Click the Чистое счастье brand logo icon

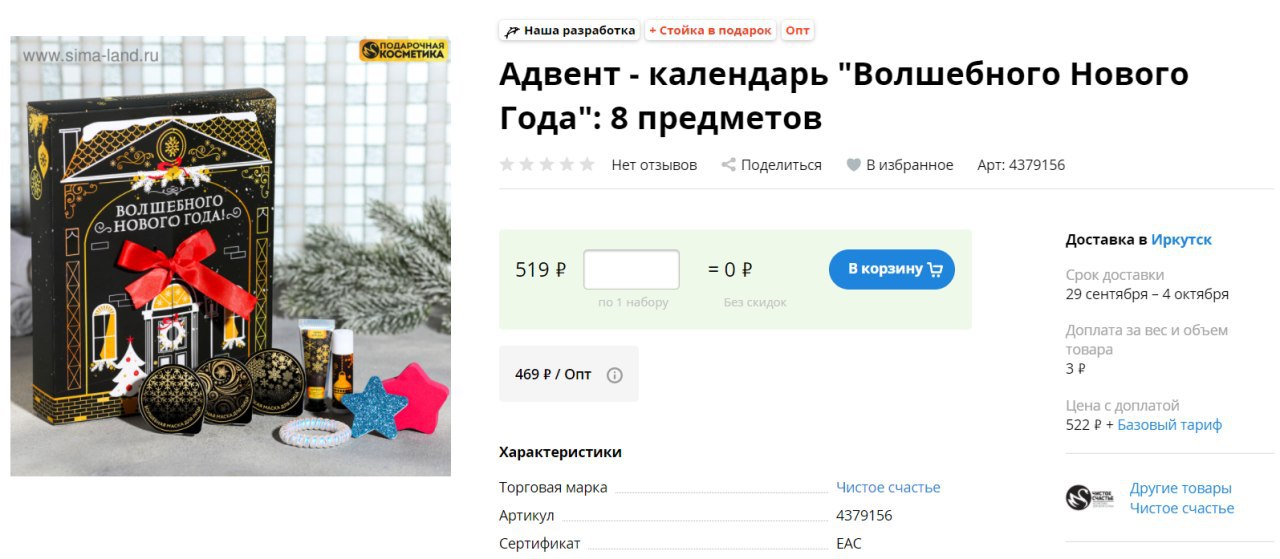[1090, 498]
